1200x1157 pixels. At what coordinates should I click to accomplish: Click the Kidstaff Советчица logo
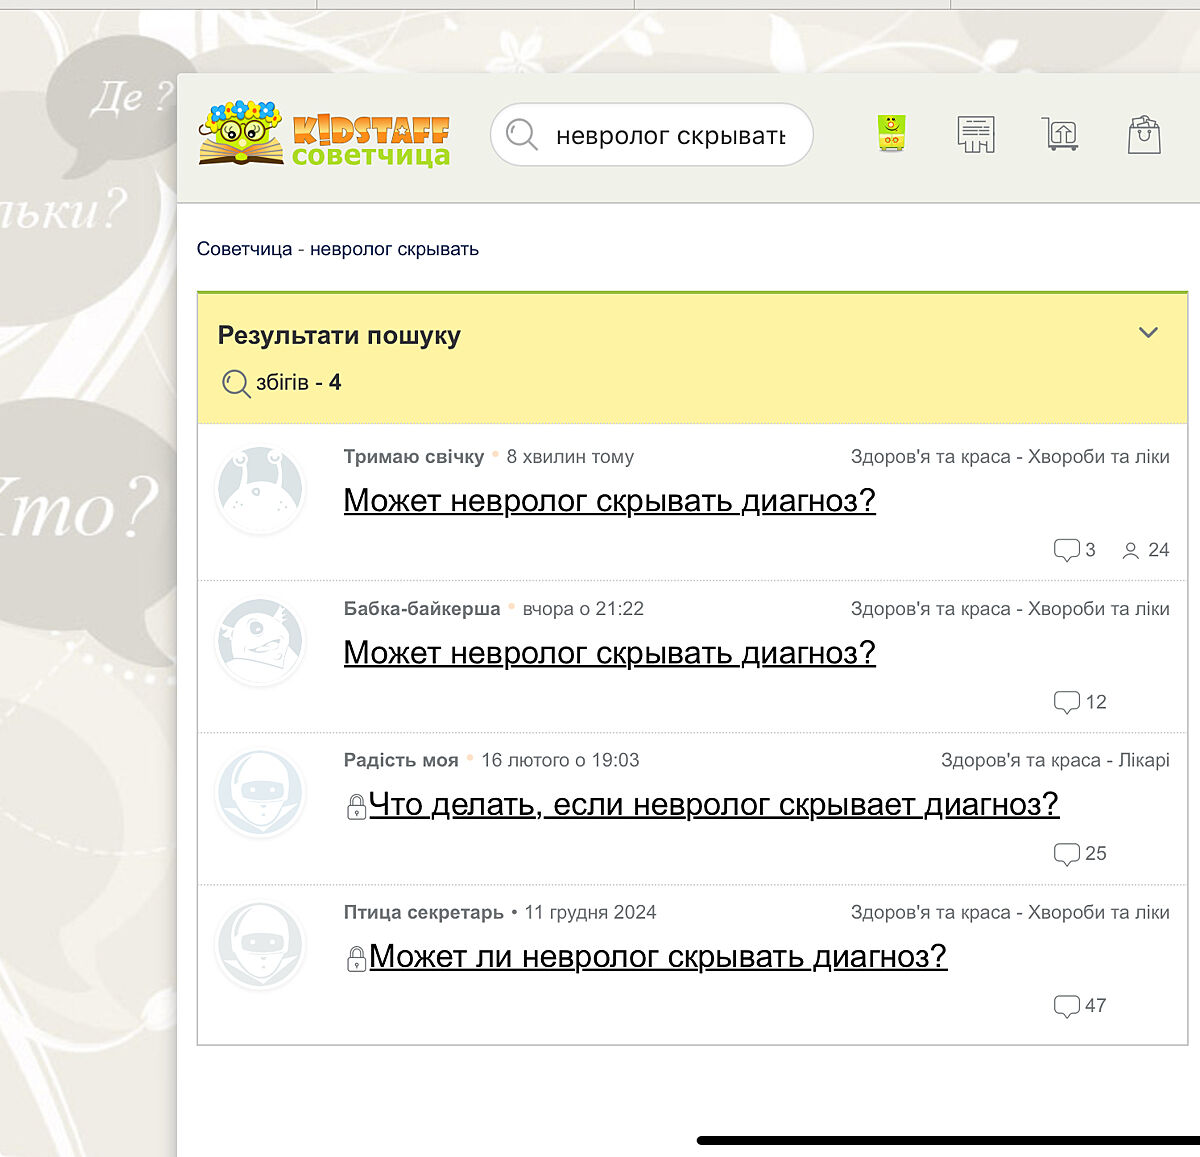tap(325, 133)
